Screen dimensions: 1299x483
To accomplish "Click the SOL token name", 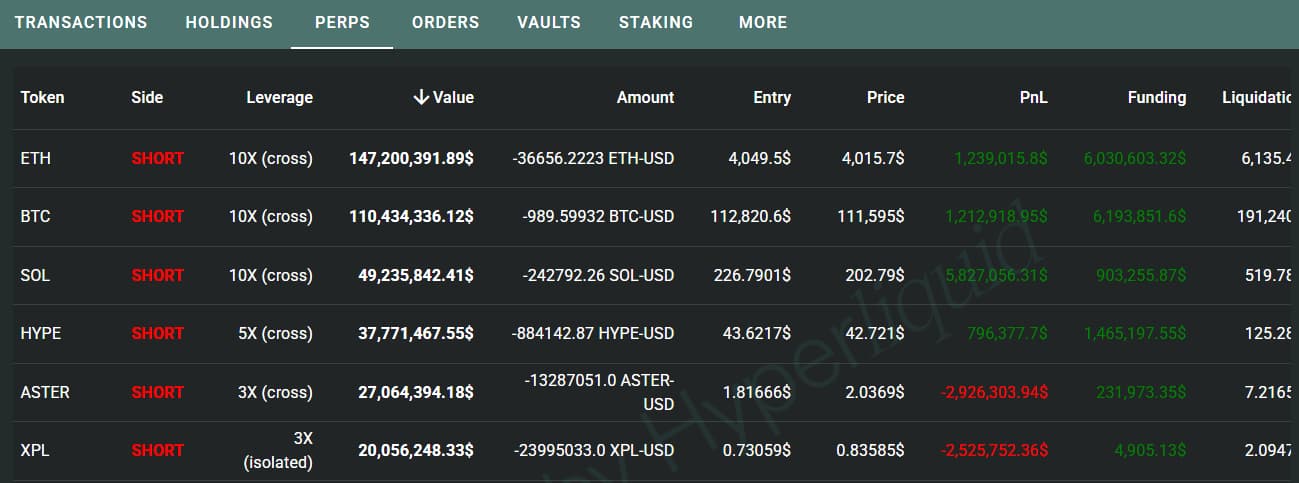I will click(x=36, y=275).
